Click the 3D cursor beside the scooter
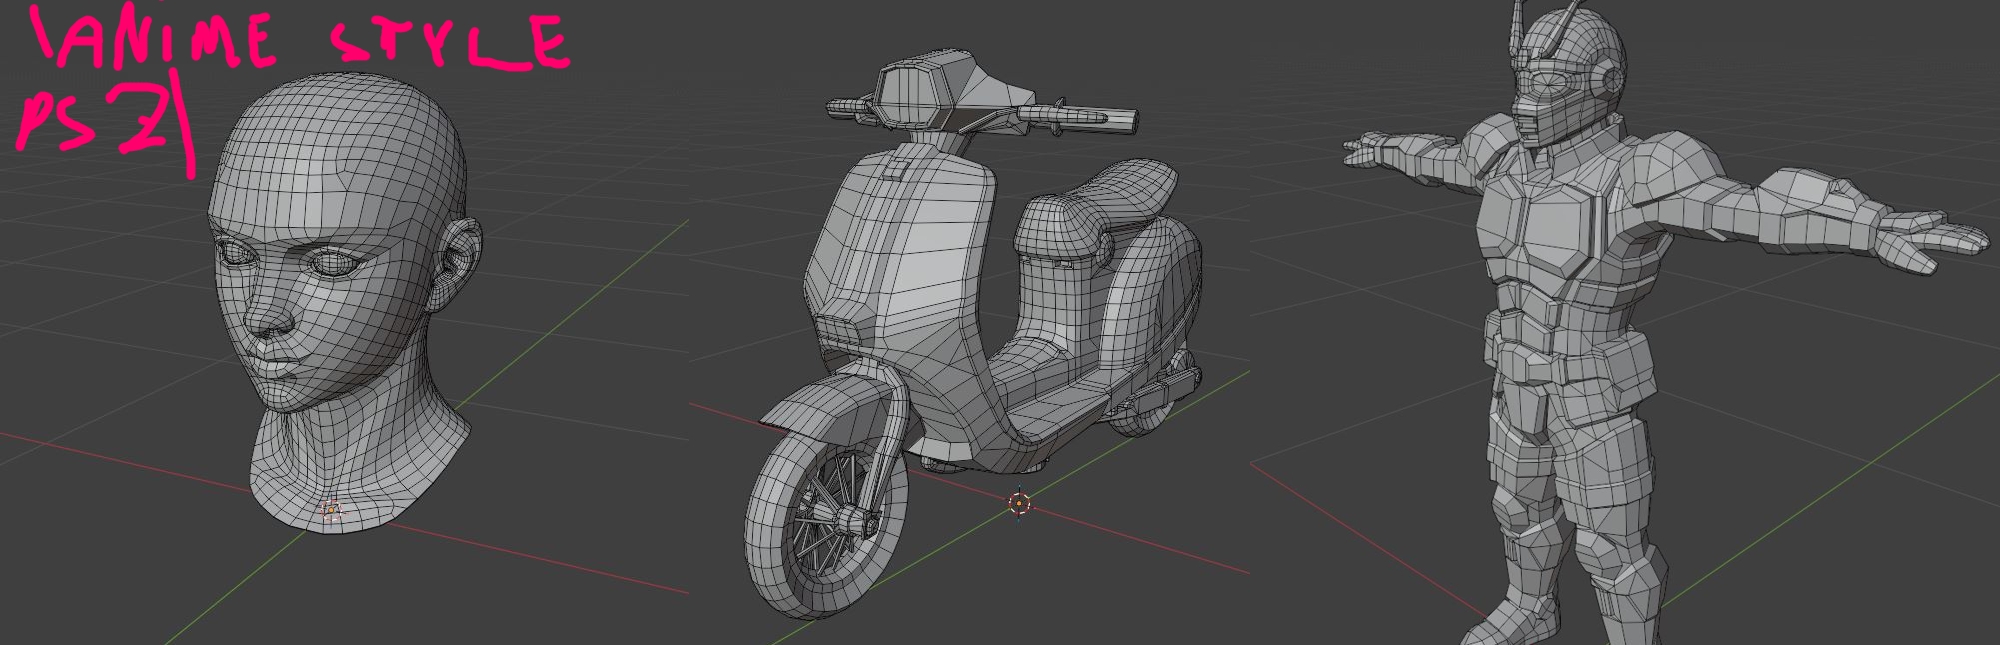The width and height of the screenshot is (2000, 645). pyautogui.click(x=1019, y=504)
